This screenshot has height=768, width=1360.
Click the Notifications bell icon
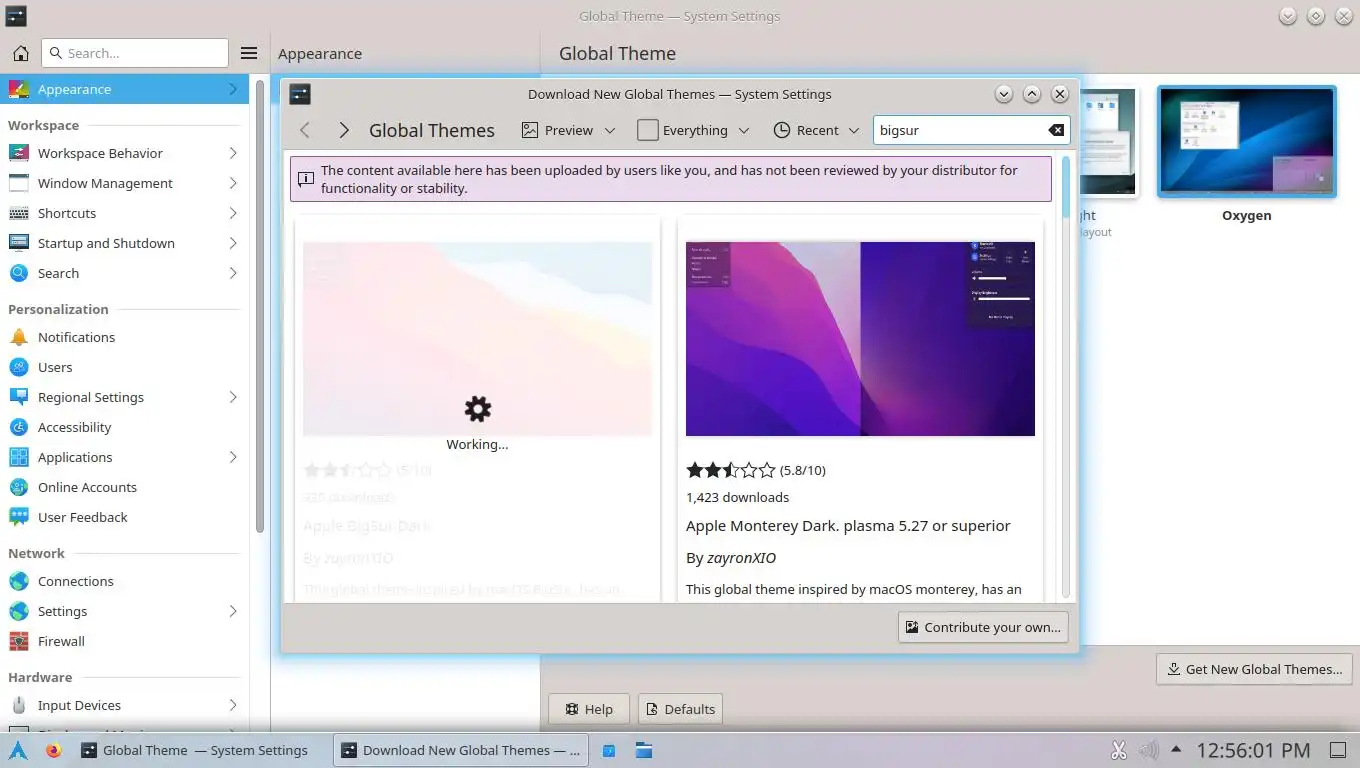pos(19,337)
